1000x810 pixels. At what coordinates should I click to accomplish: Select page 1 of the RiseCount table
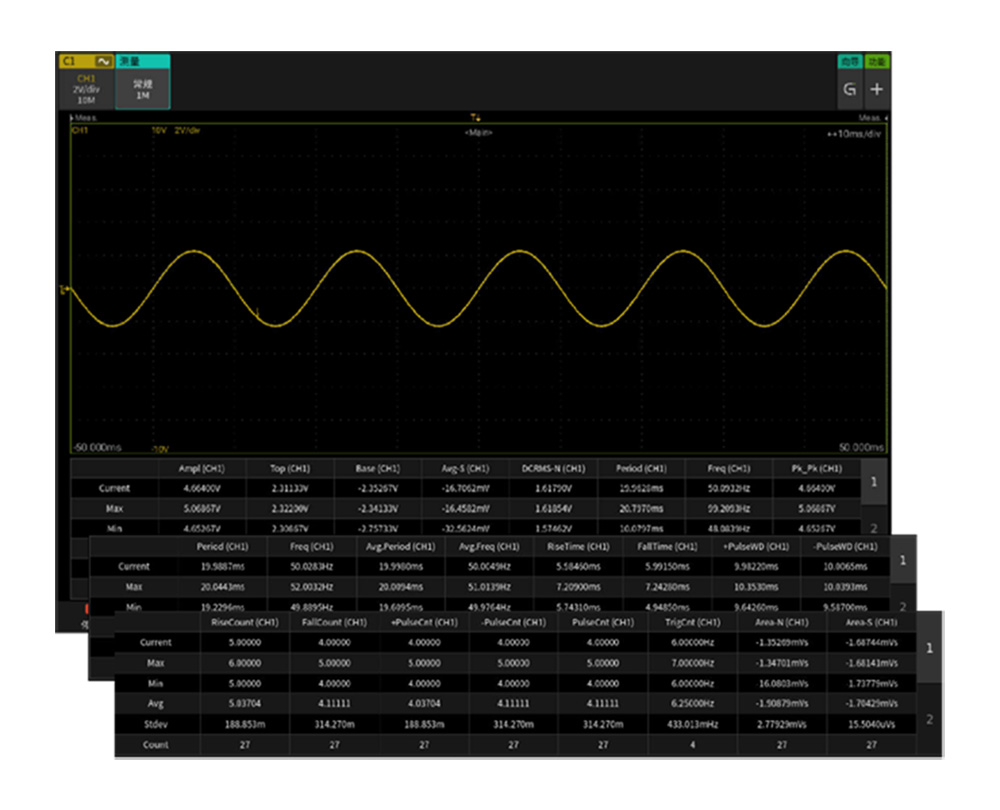tap(929, 648)
